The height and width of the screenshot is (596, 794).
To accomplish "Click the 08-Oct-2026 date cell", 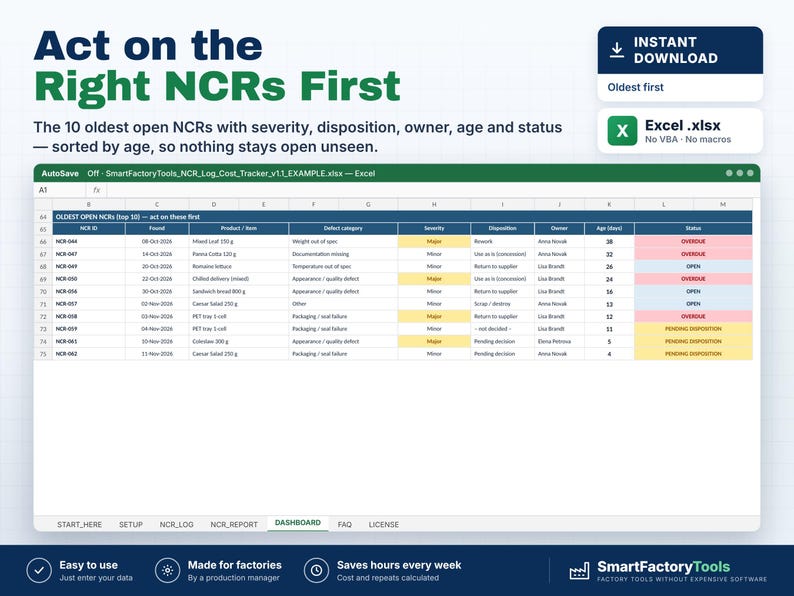I will 157,242.
